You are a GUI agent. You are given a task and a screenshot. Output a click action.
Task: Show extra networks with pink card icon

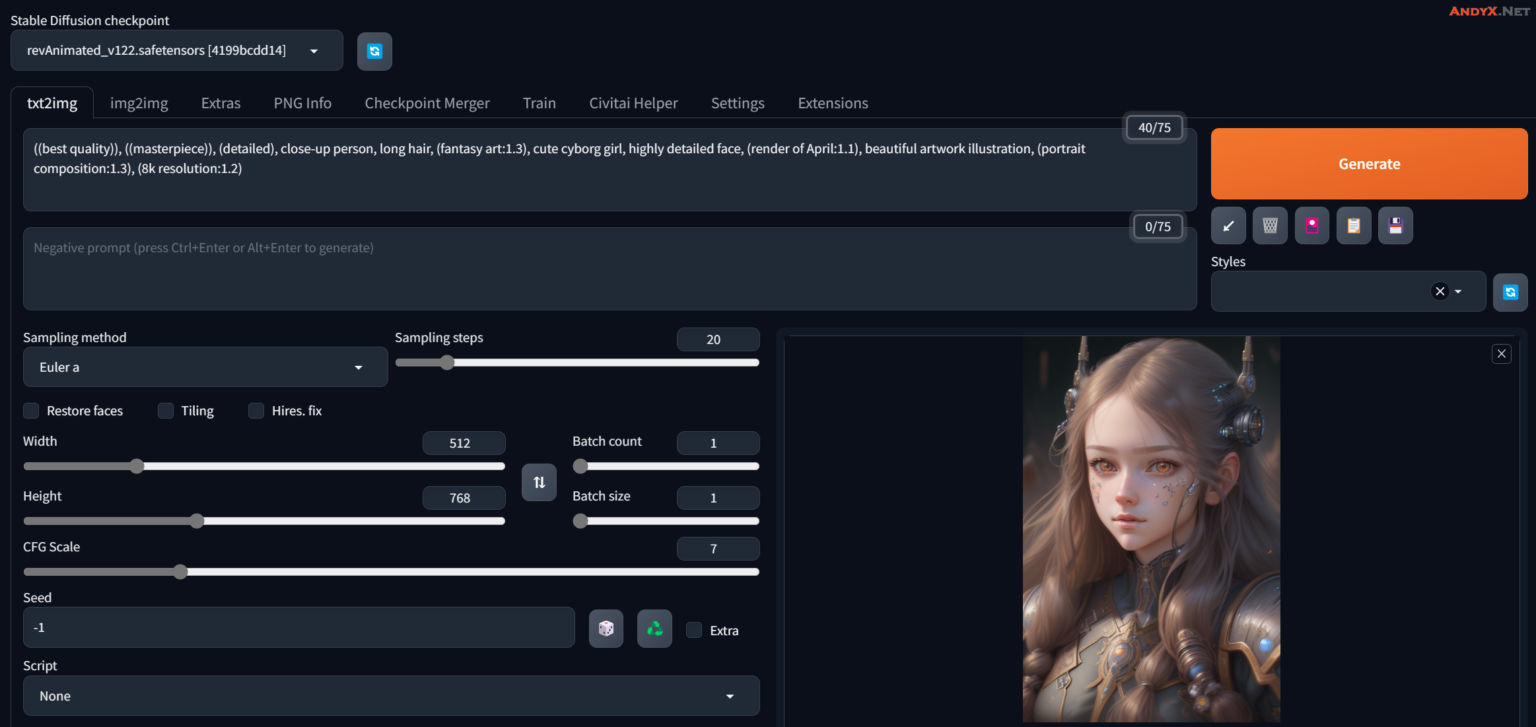point(1312,226)
